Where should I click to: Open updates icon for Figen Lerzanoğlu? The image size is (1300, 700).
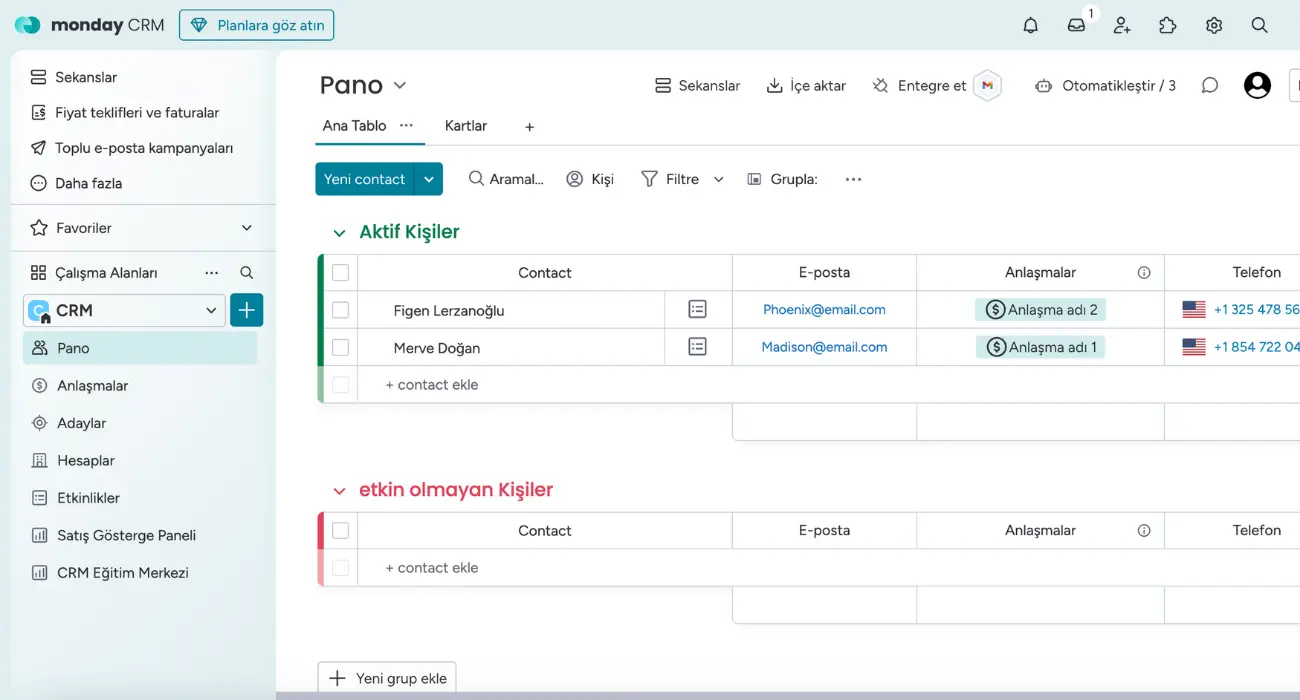tap(697, 310)
